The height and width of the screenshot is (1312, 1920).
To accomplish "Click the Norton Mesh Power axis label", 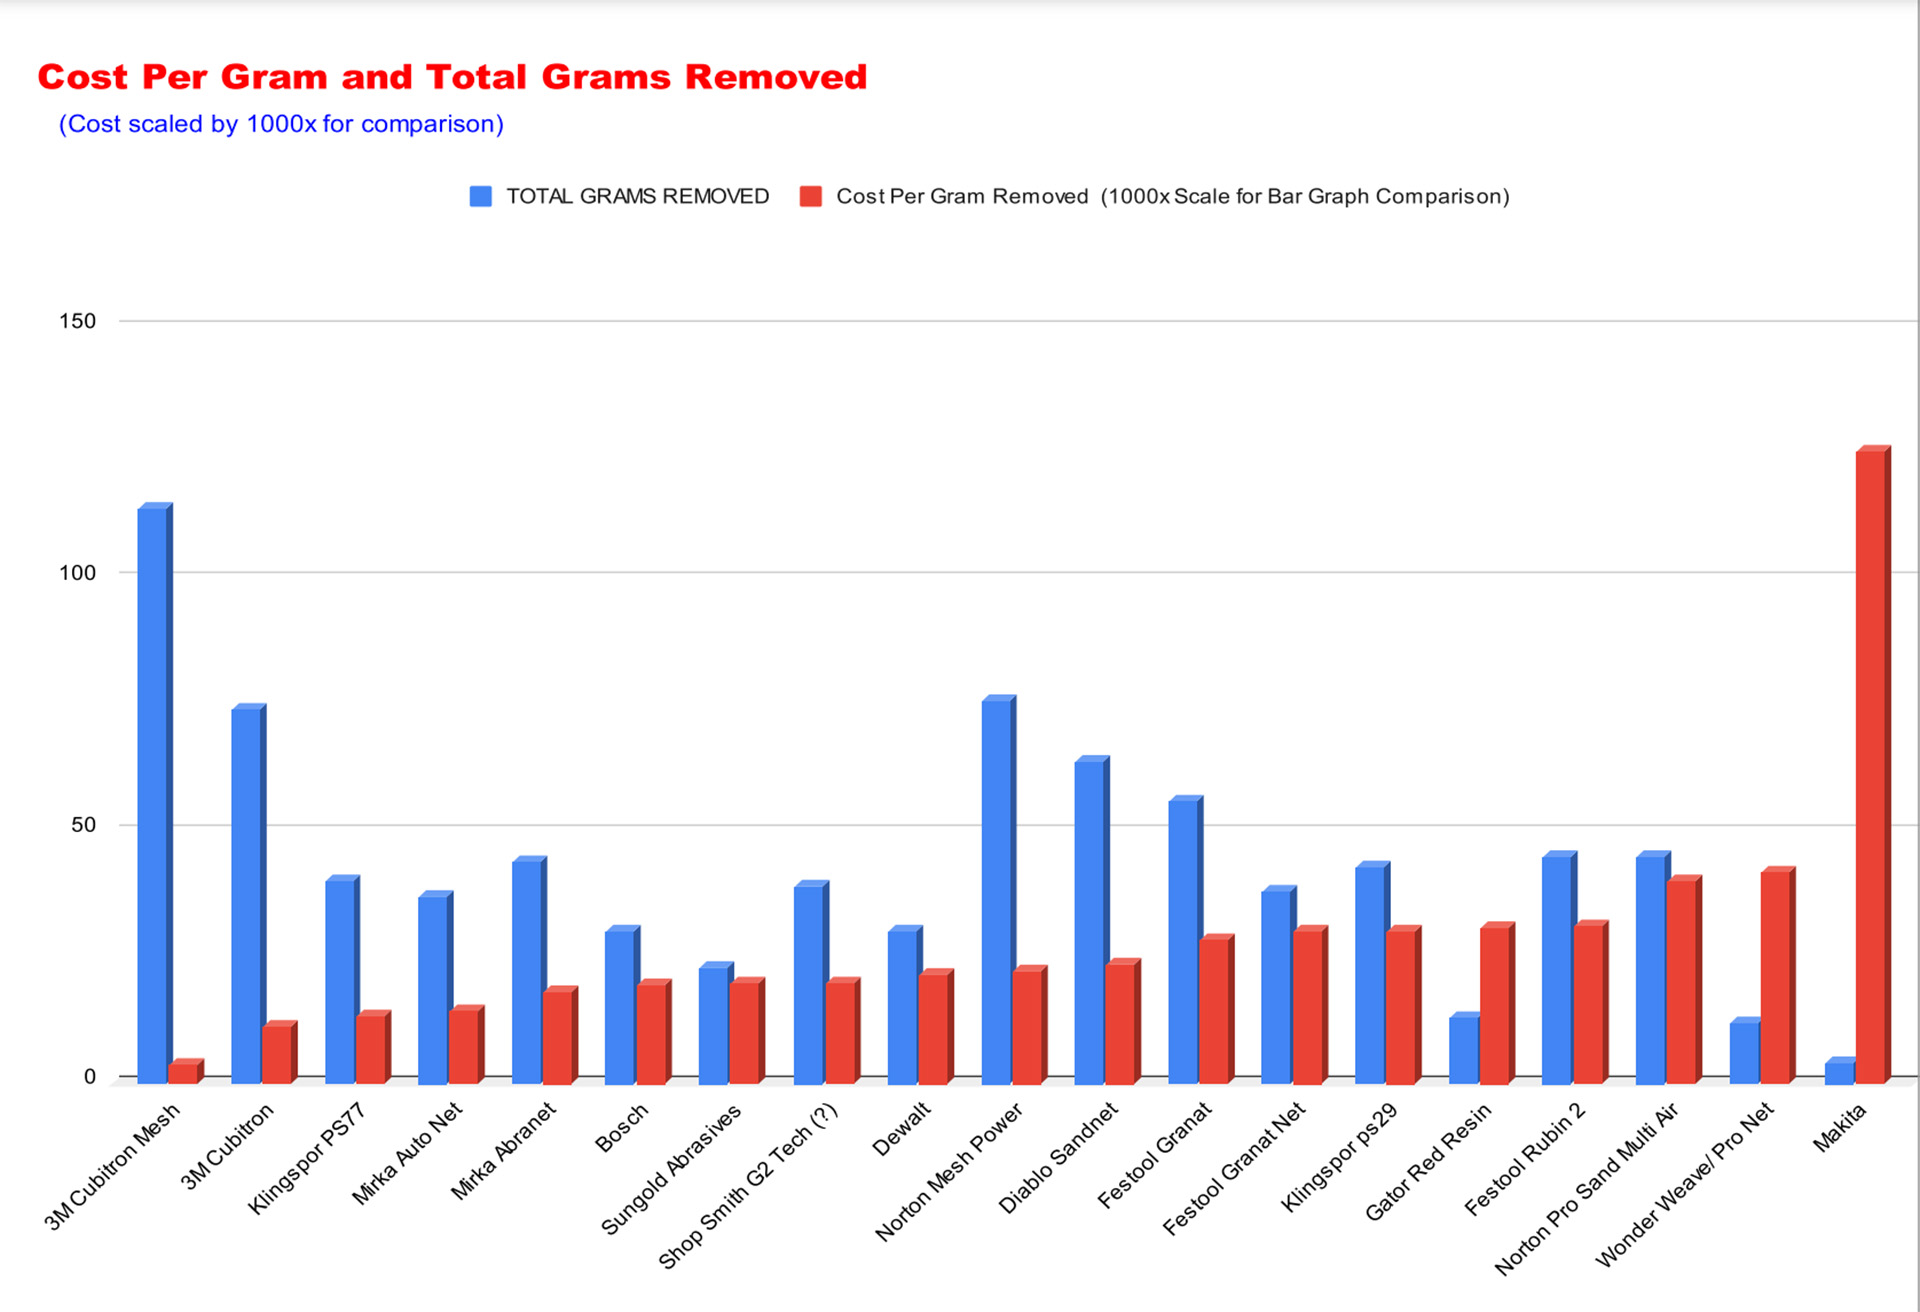I will [x=949, y=1172].
